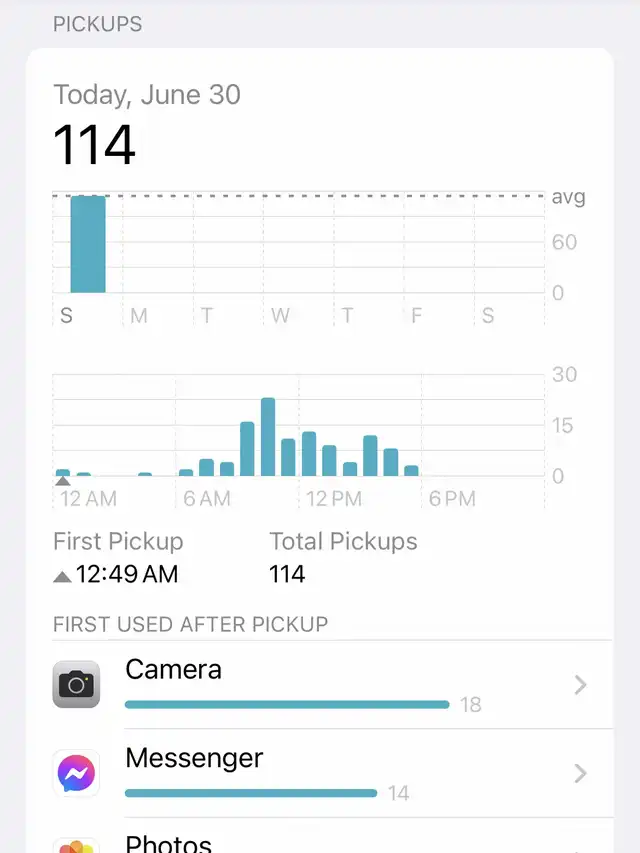Tap the Camera usage bar showing 18
640x853 pixels.
click(x=287, y=704)
